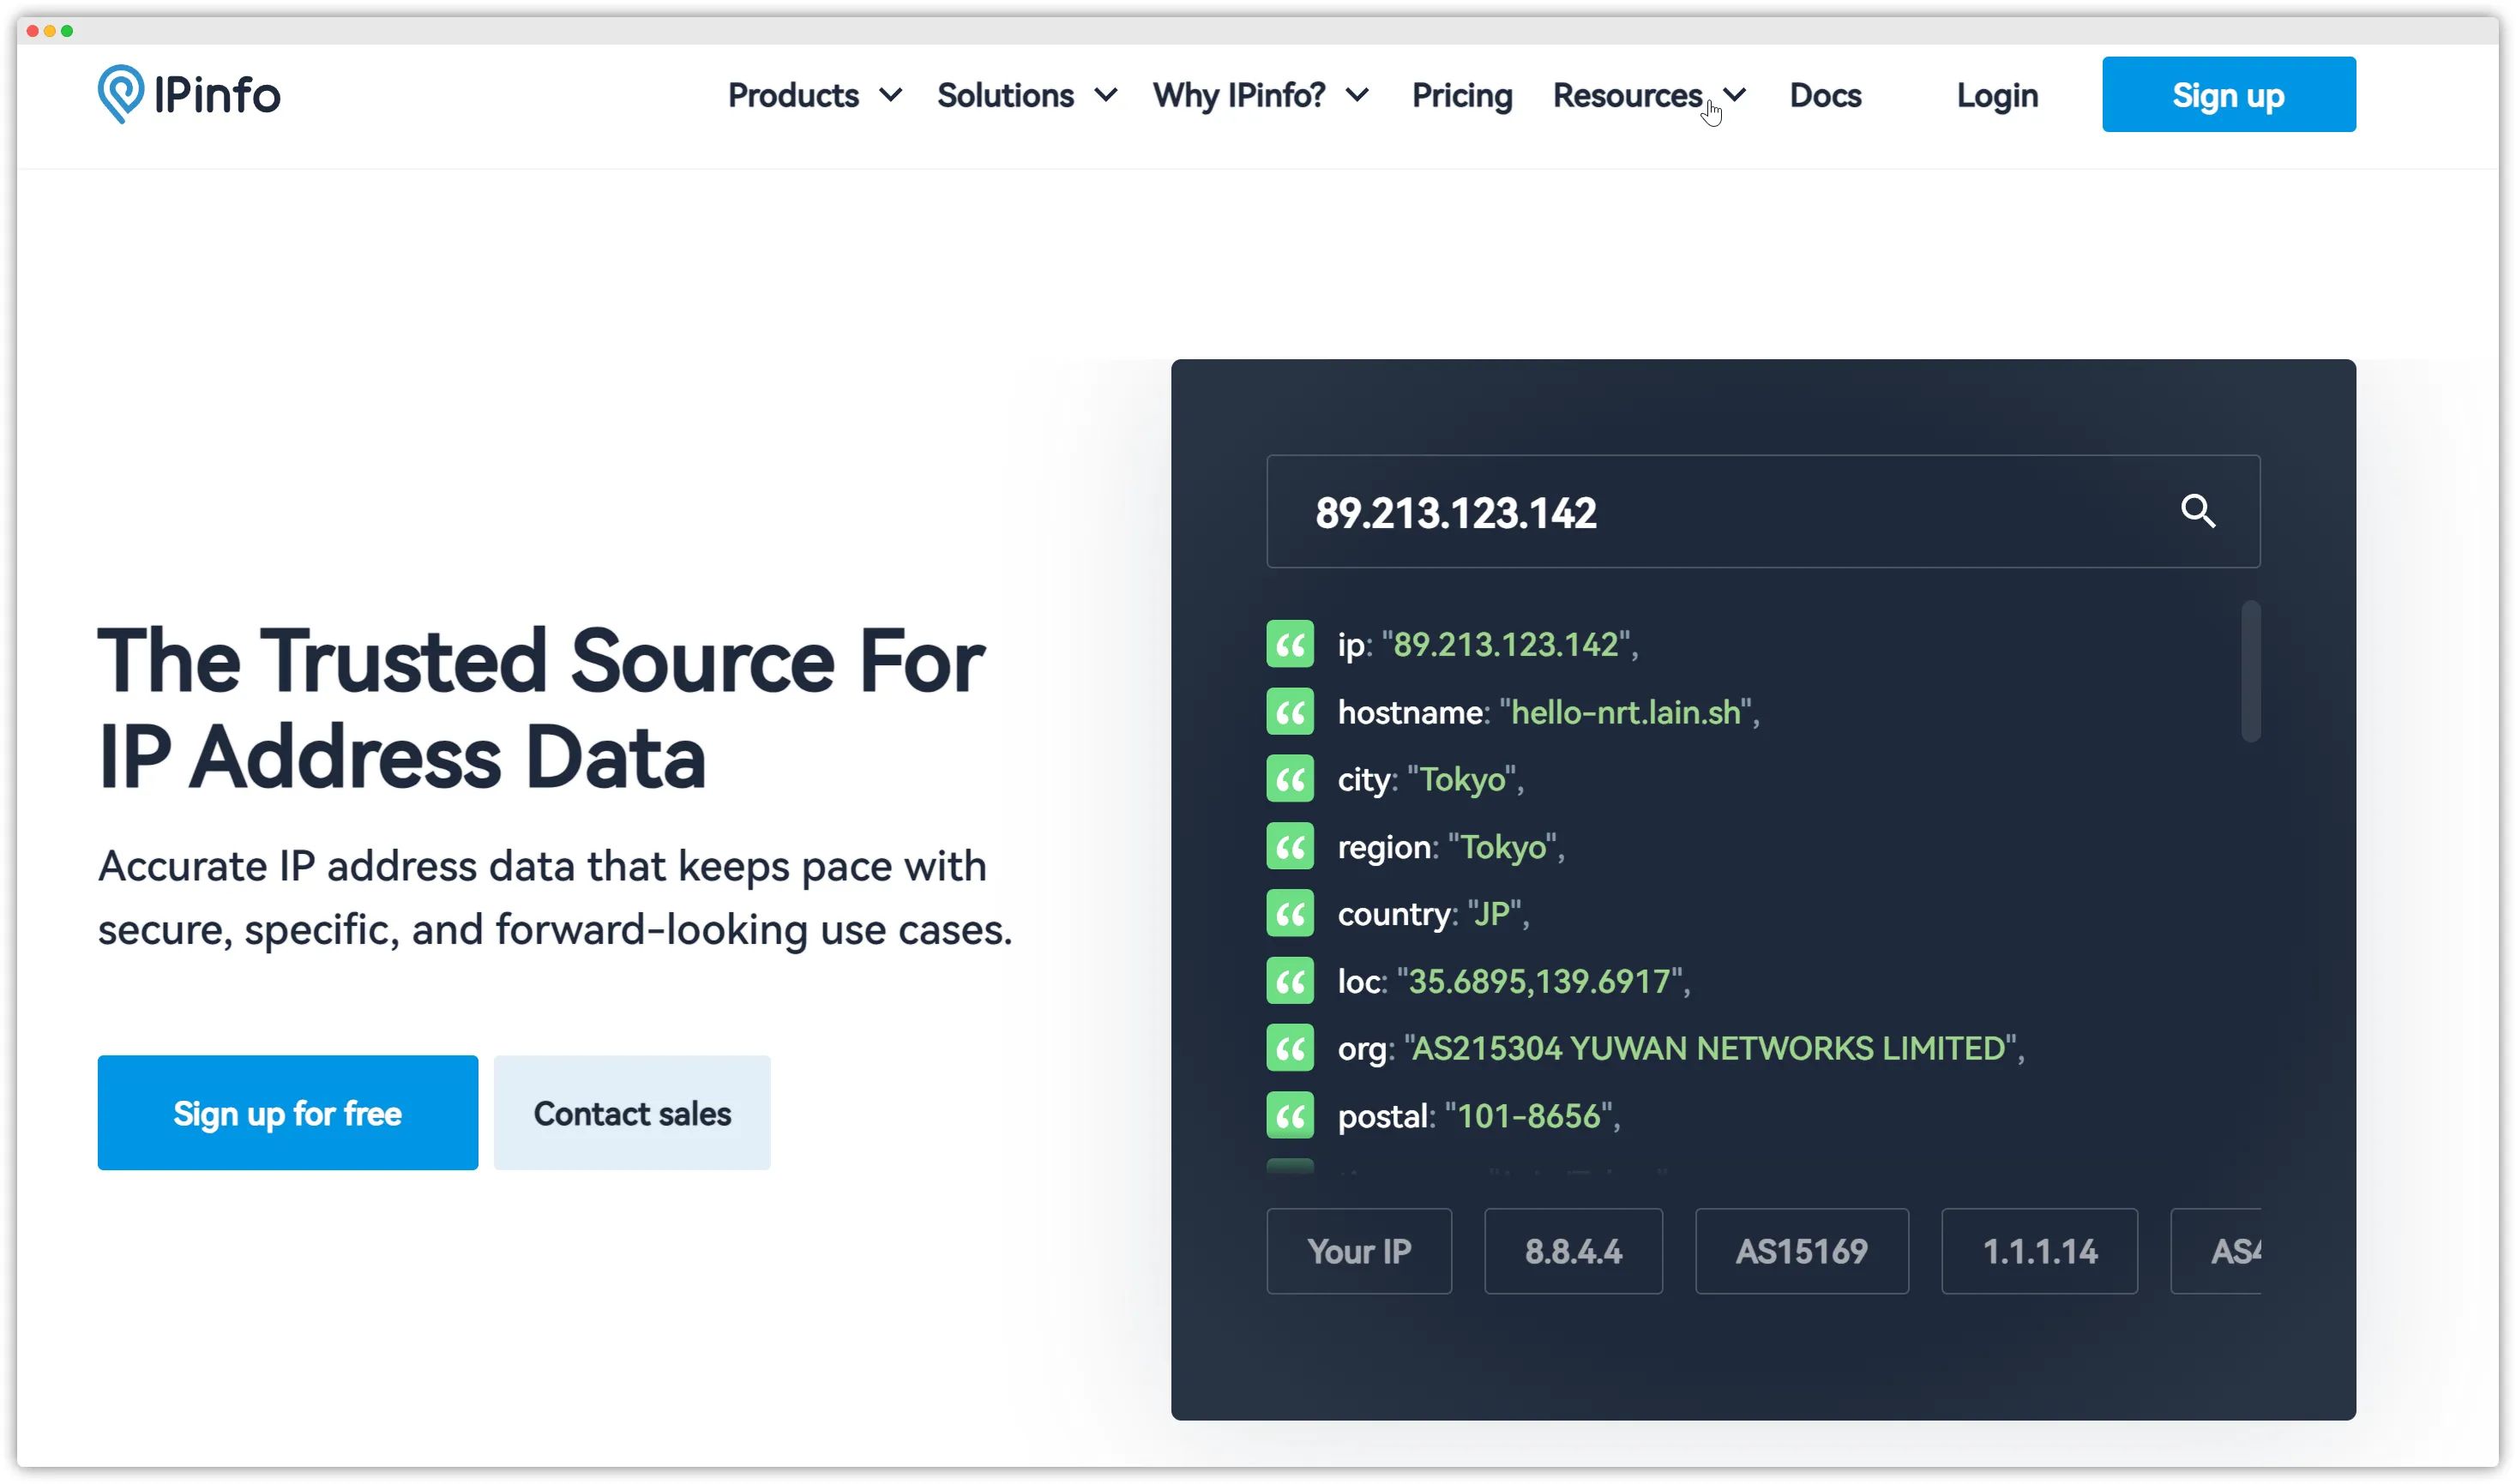
Task: Click the quote icon beside postal row
Action: click(1290, 1116)
